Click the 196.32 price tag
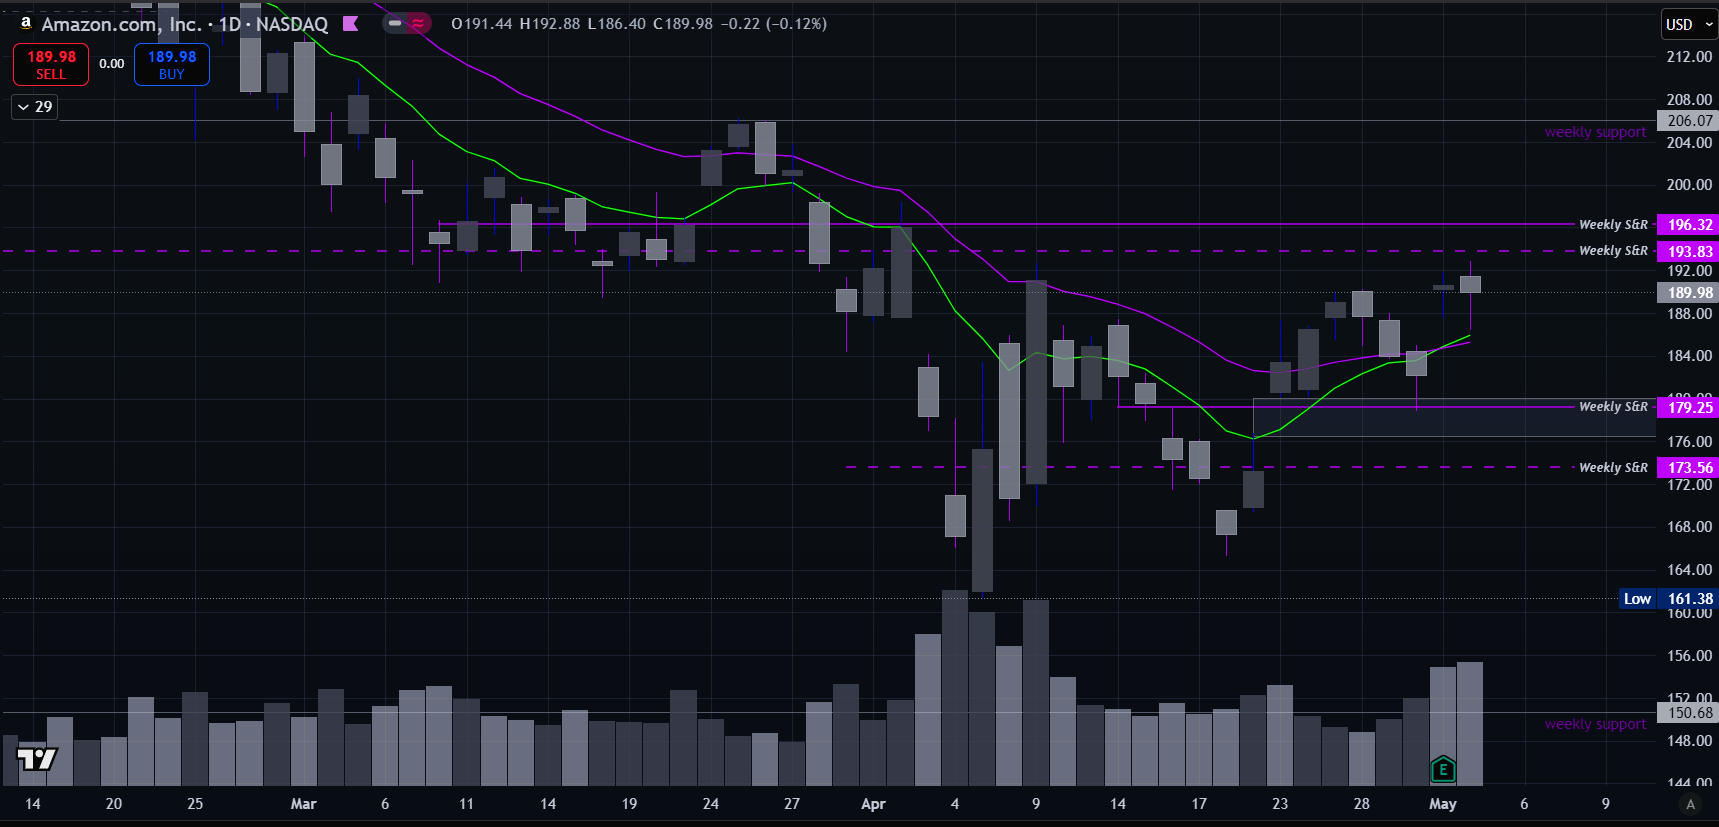 point(1688,225)
